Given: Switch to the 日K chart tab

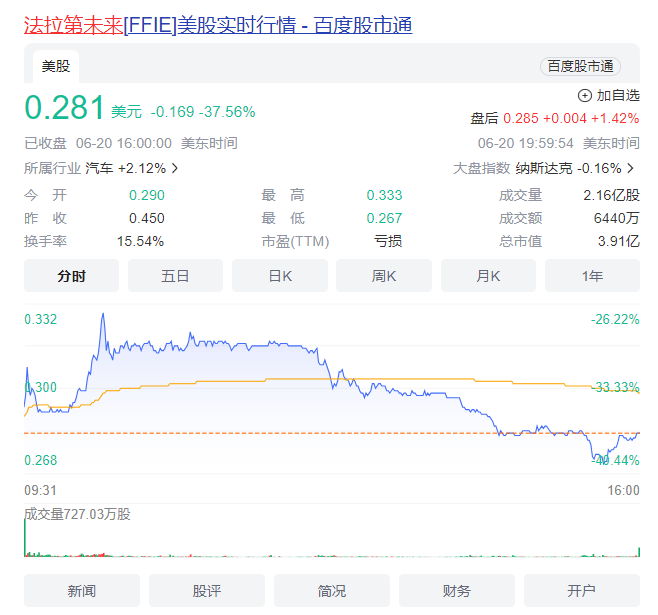Looking at the screenshot, I should [280, 276].
